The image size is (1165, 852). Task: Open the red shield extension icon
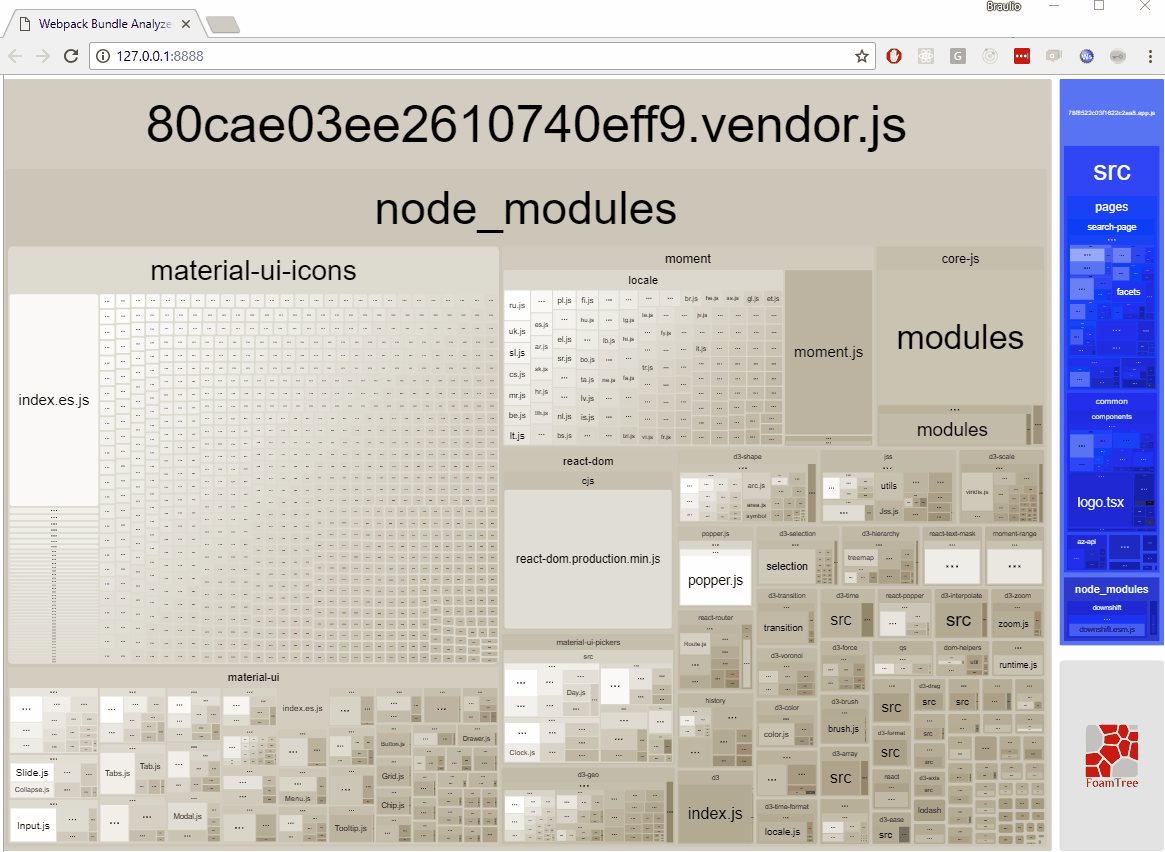(894, 56)
